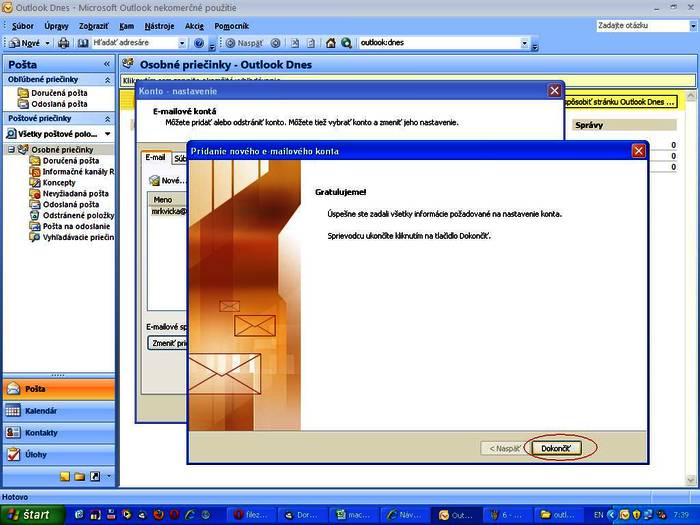Click the outlook:dnes address field
The image size is (700, 525).
click(440, 43)
